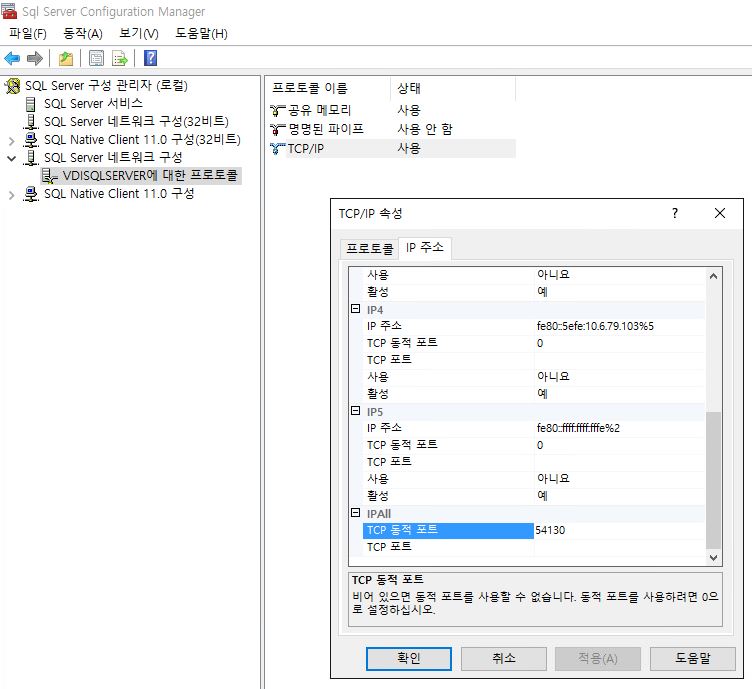Click the Up one level folder icon
The height and width of the screenshot is (689, 752).
point(66,58)
